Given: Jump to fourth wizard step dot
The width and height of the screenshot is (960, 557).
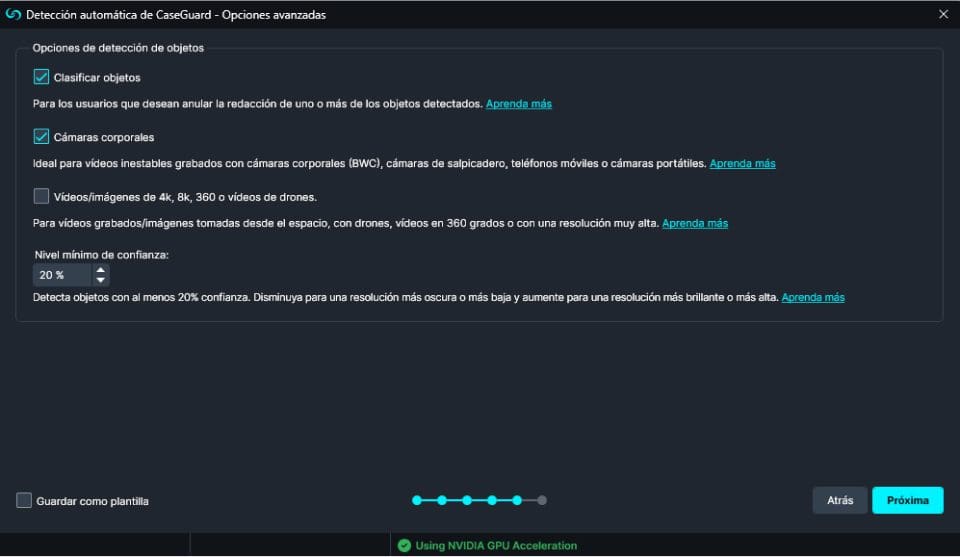Looking at the screenshot, I should pyautogui.click(x=492, y=500).
